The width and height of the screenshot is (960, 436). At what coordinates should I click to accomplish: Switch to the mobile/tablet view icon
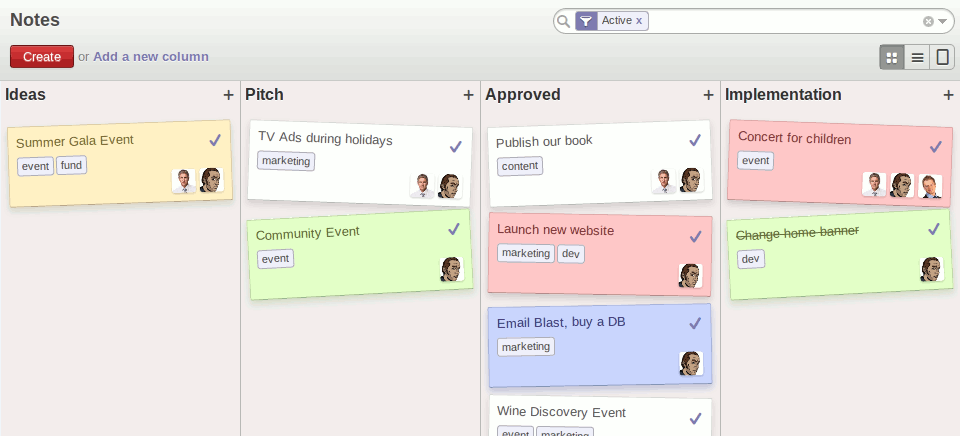click(942, 58)
